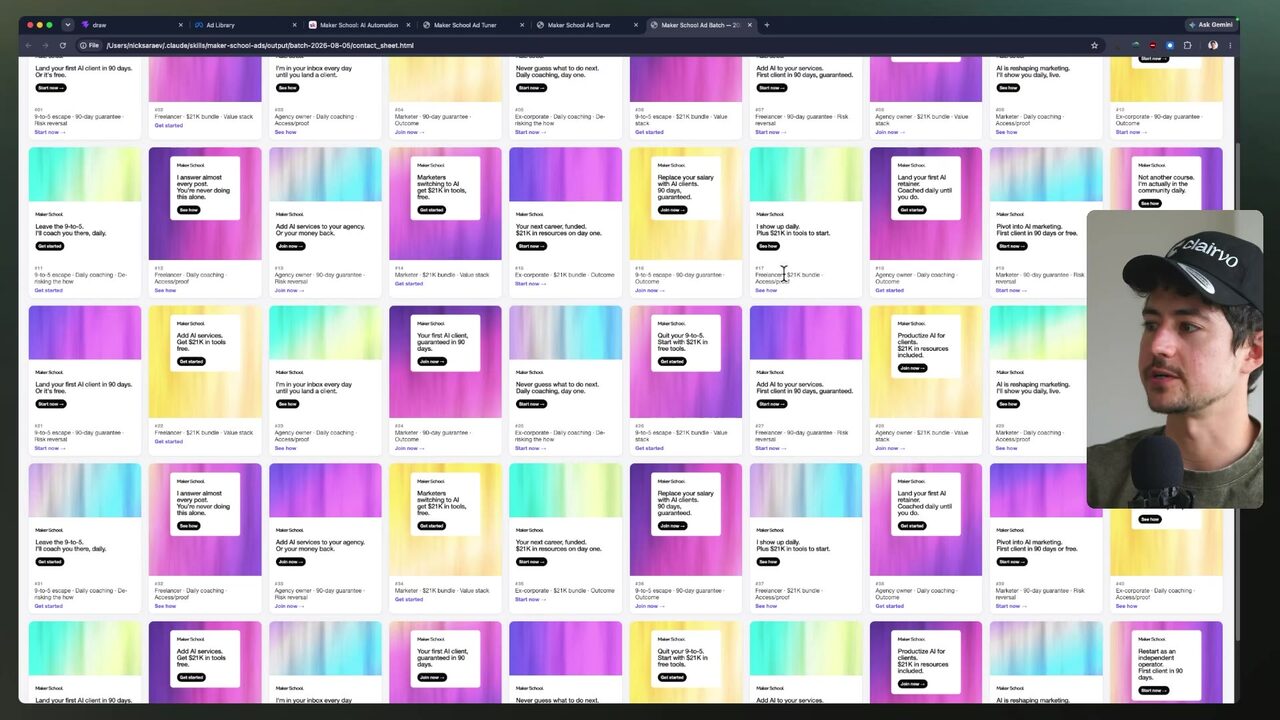The width and height of the screenshot is (1280, 720).
Task: Open the ad #18 "Land your first AI retainer" thumbnail
Action: (926, 204)
